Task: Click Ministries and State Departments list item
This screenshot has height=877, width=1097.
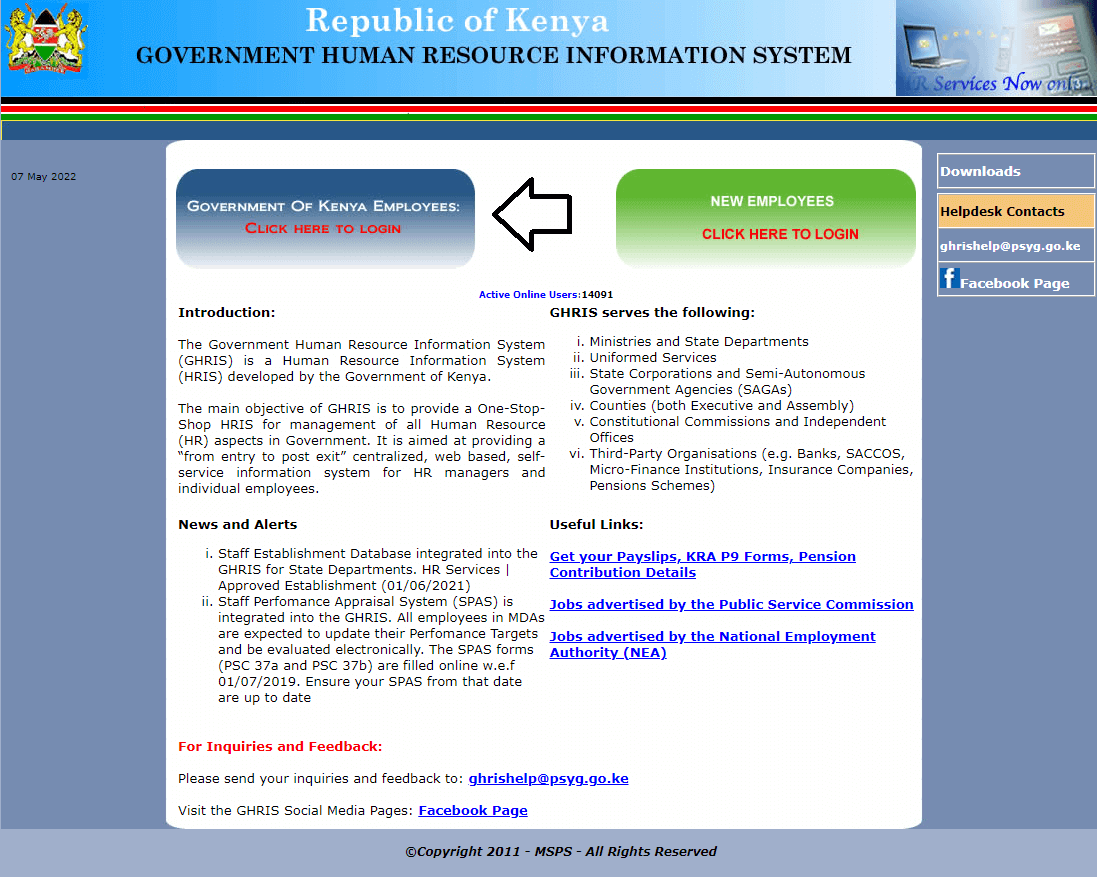Action: click(x=698, y=341)
